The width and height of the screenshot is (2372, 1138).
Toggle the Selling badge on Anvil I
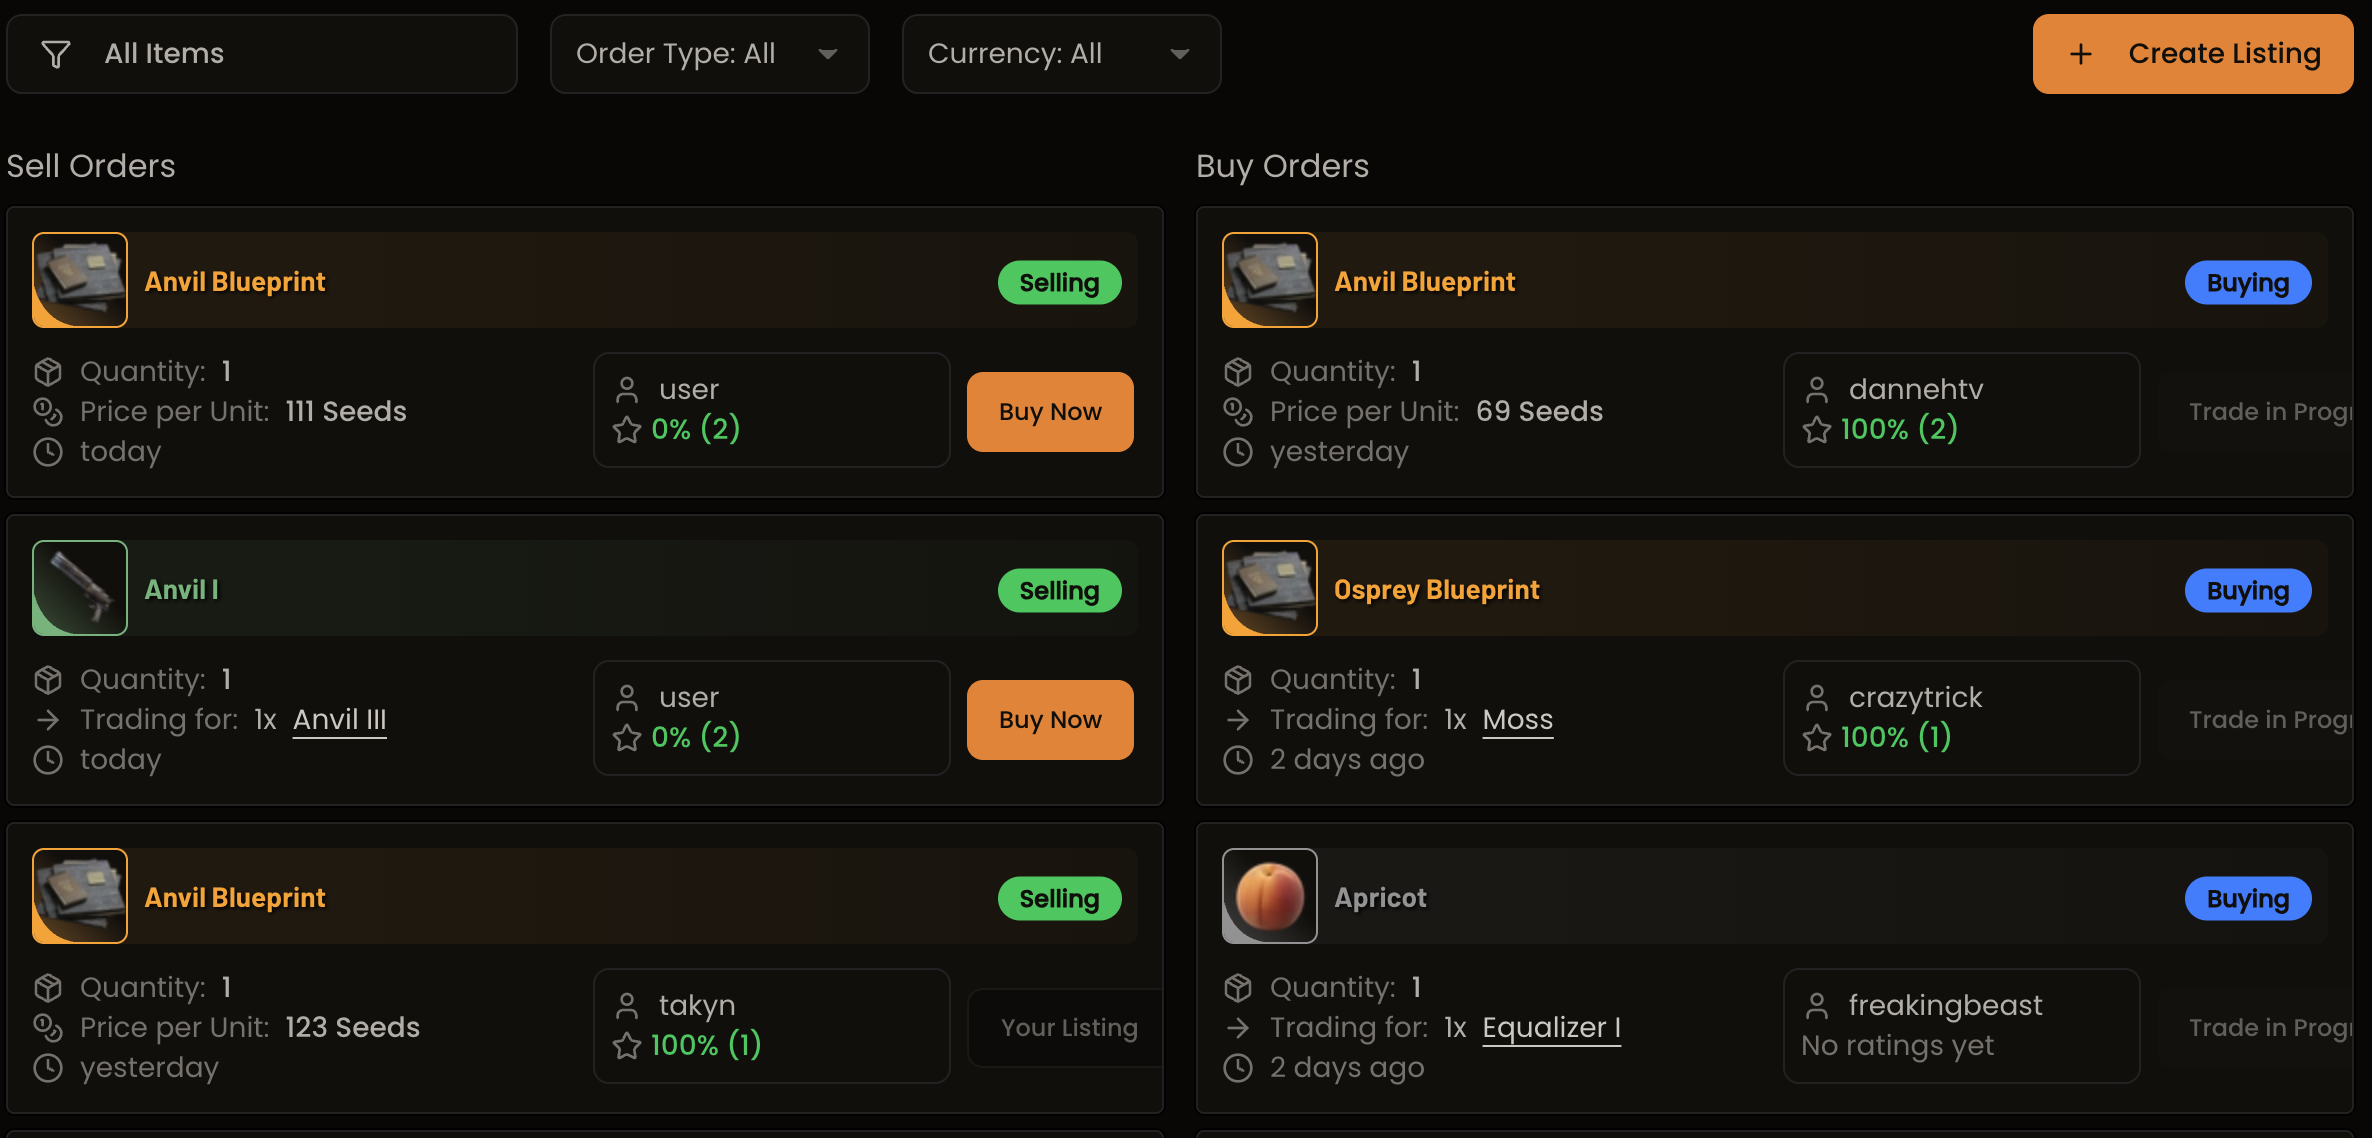[x=1059, y=590]
